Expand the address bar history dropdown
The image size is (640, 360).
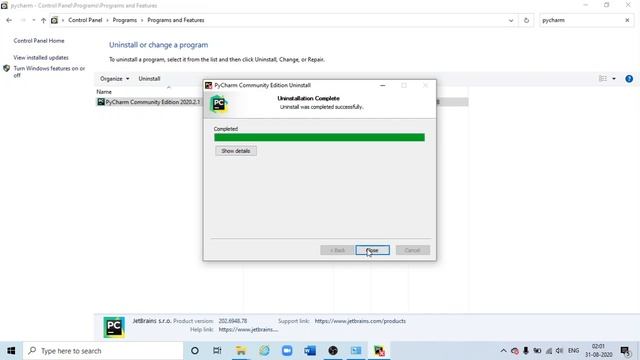click(511, 20)
